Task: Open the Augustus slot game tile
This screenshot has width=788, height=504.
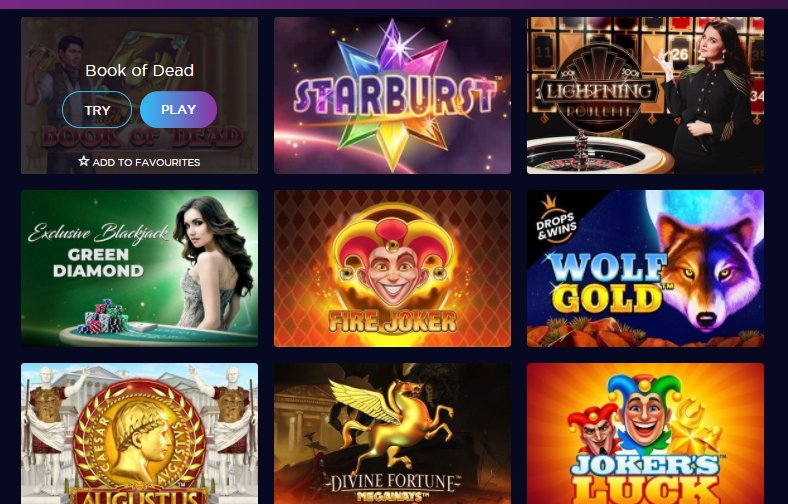Action: coord(139,433)
